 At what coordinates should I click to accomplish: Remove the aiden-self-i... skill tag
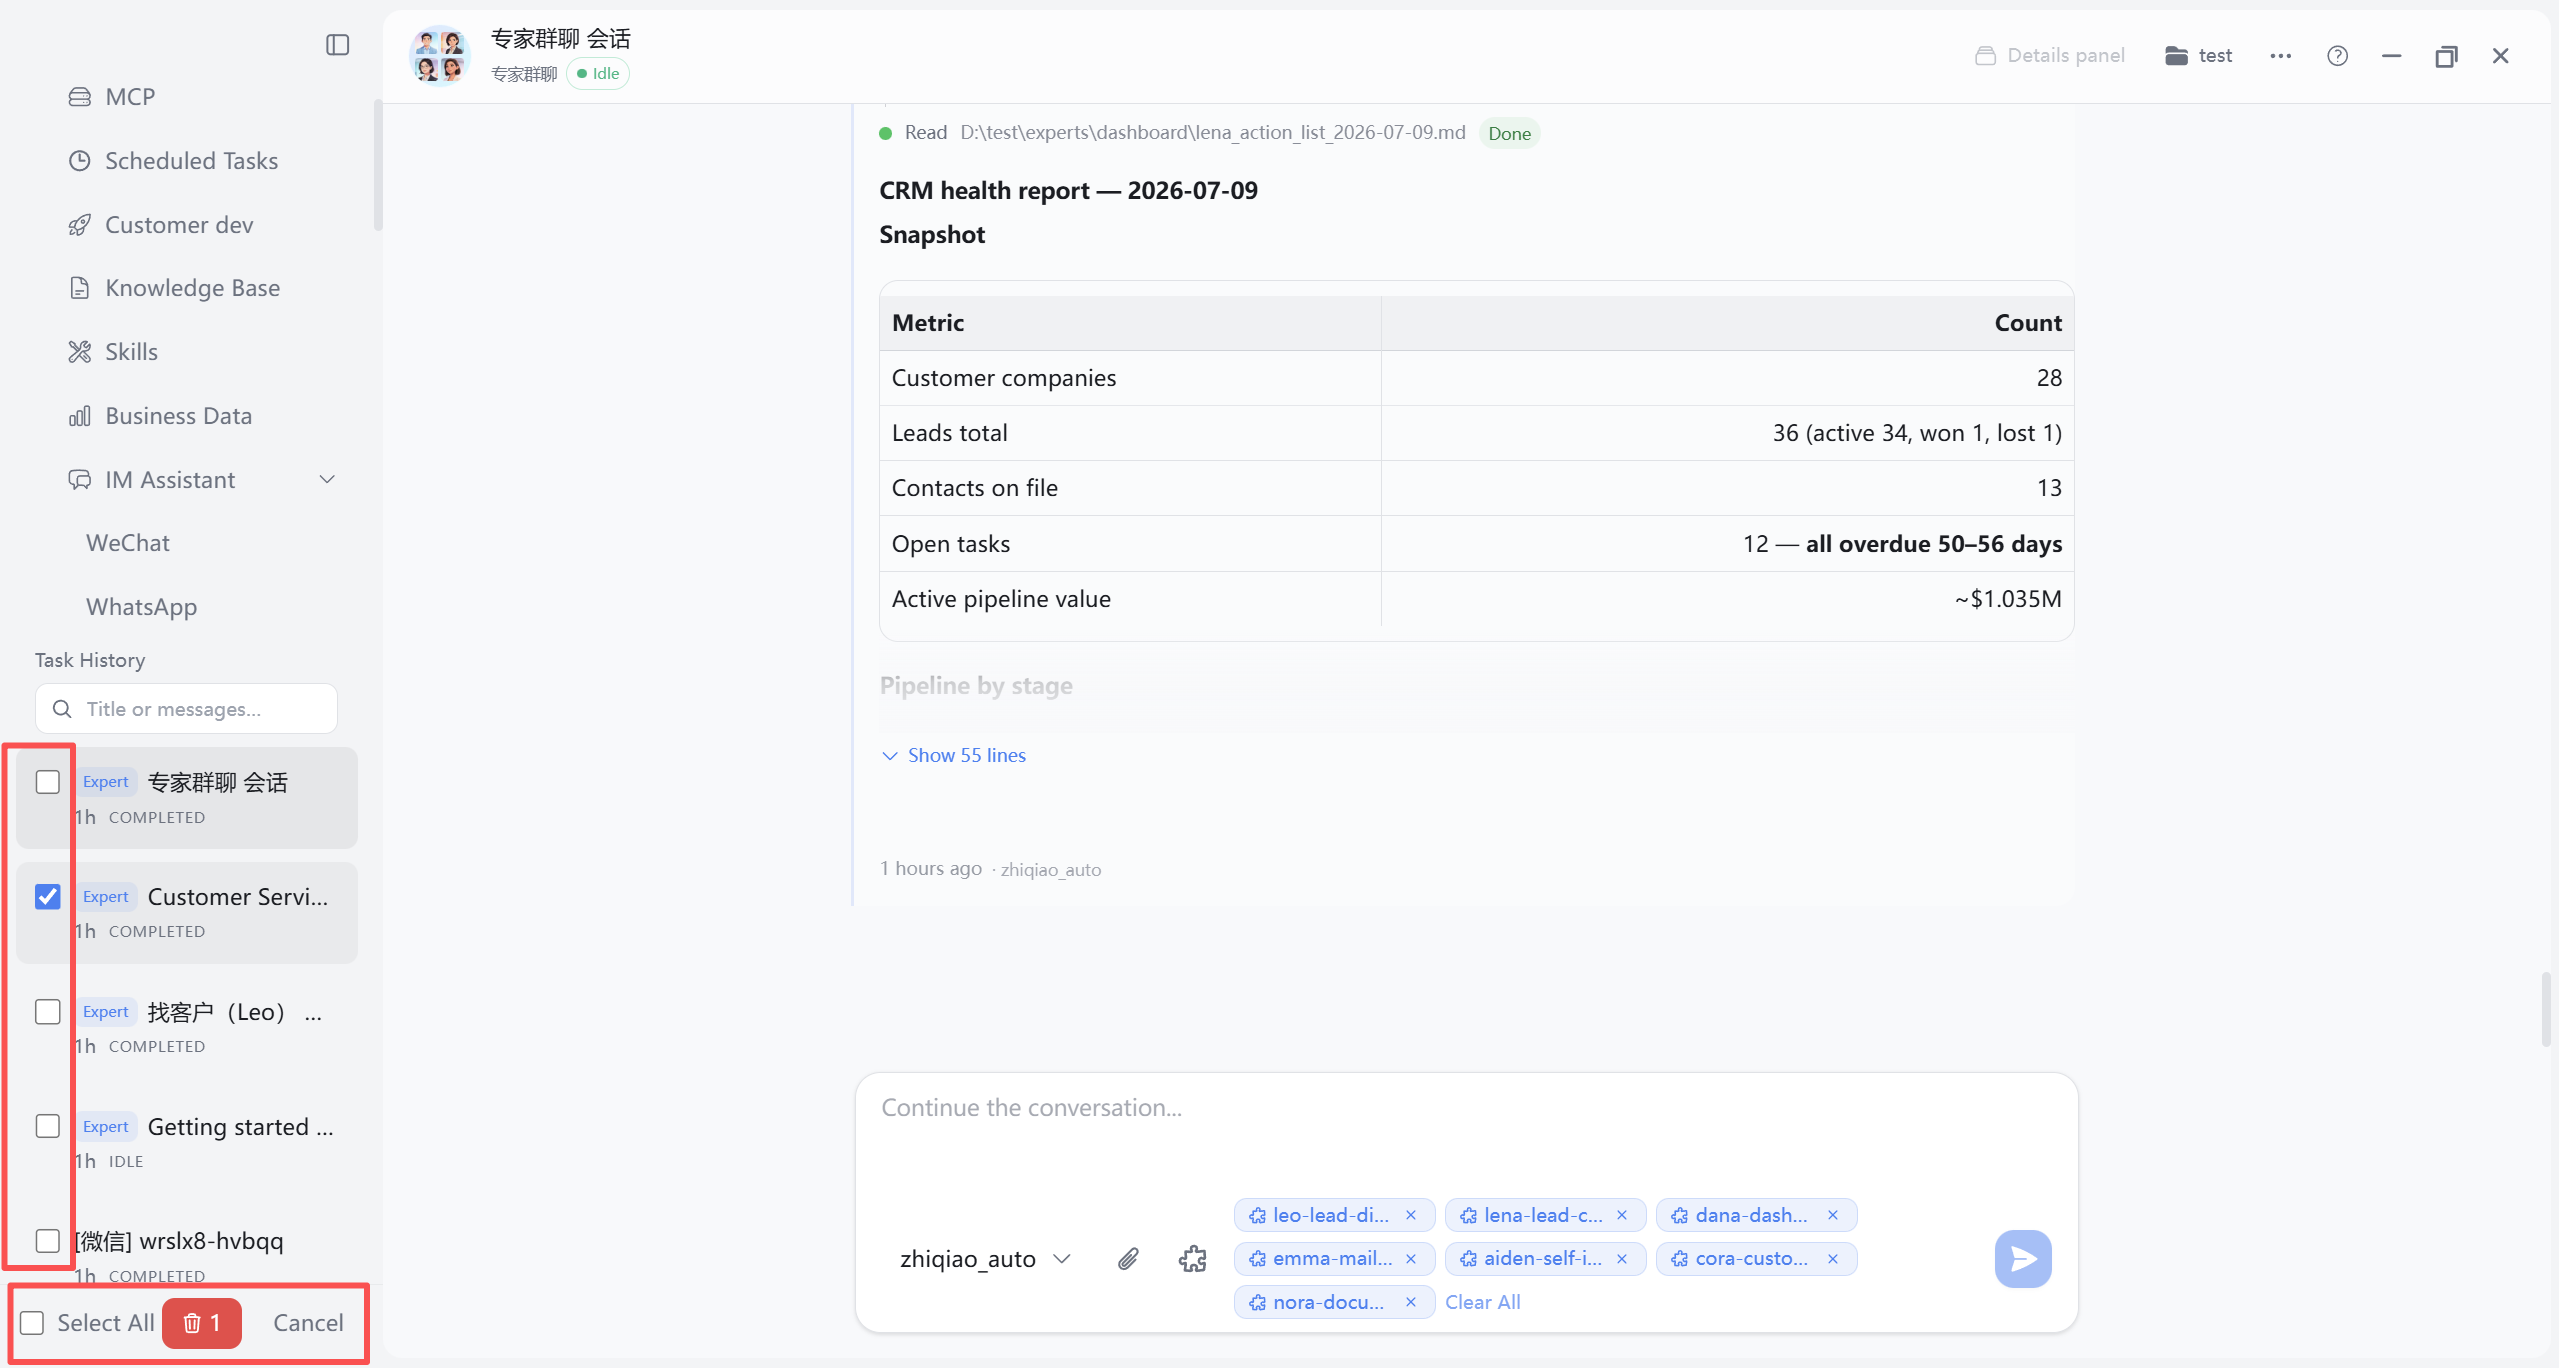pyautogui.click(x=1622, y=1259)
